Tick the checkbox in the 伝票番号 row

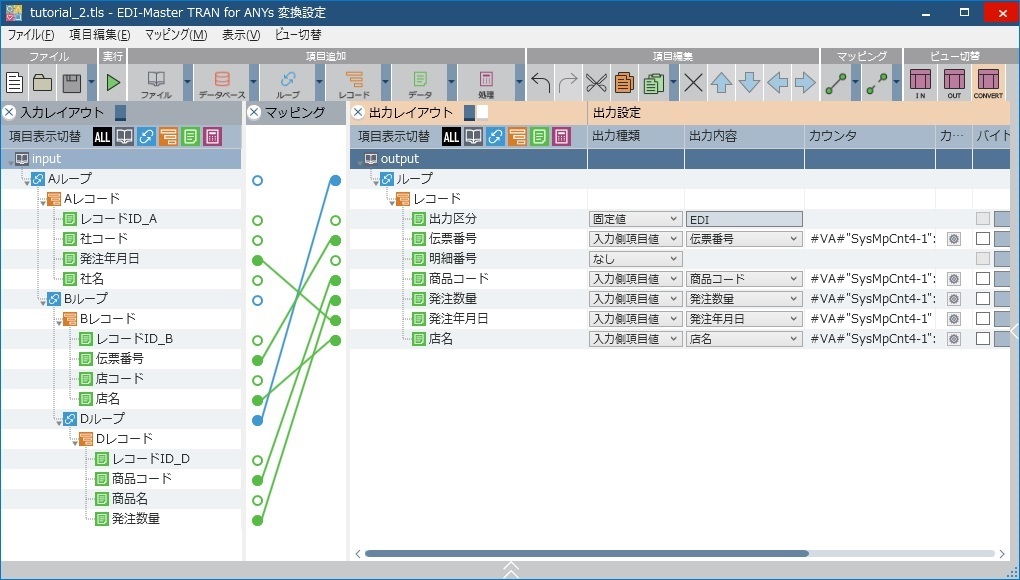point(983,239)
